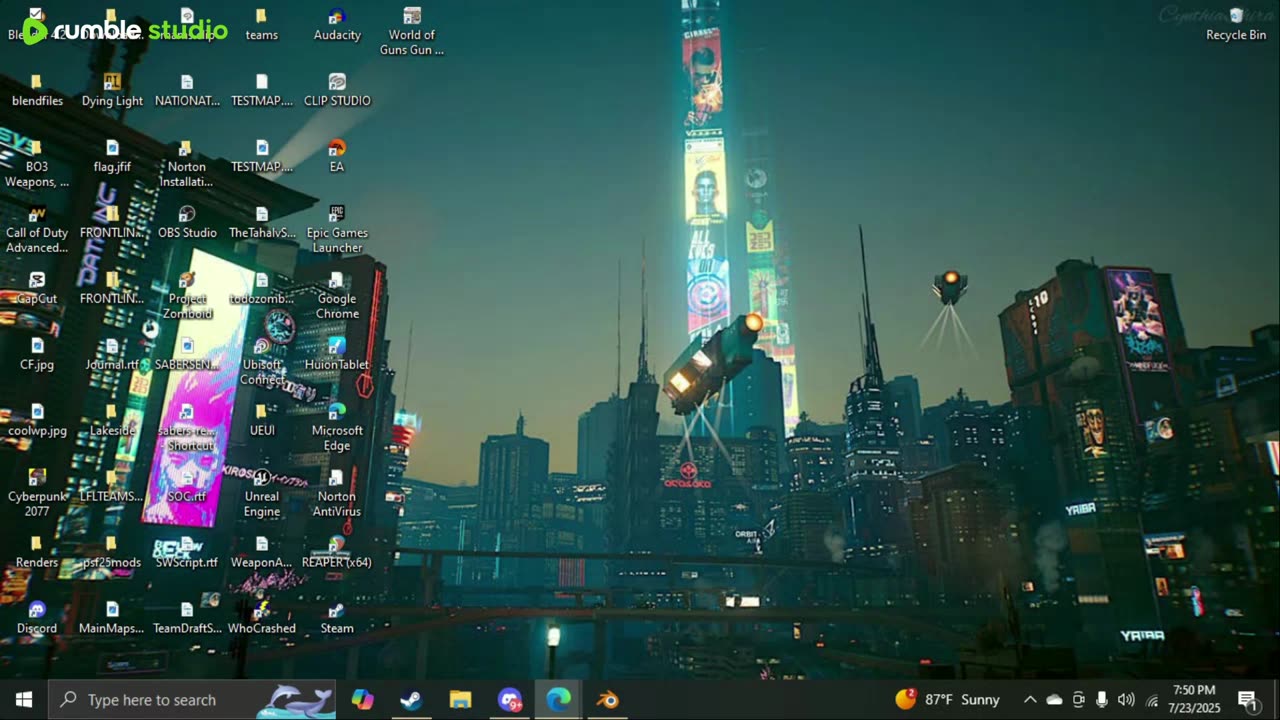Switch to Microsoft Edge in the taskbar
The height and width of the screenshot is (720, 1280).
coord(558,700)
